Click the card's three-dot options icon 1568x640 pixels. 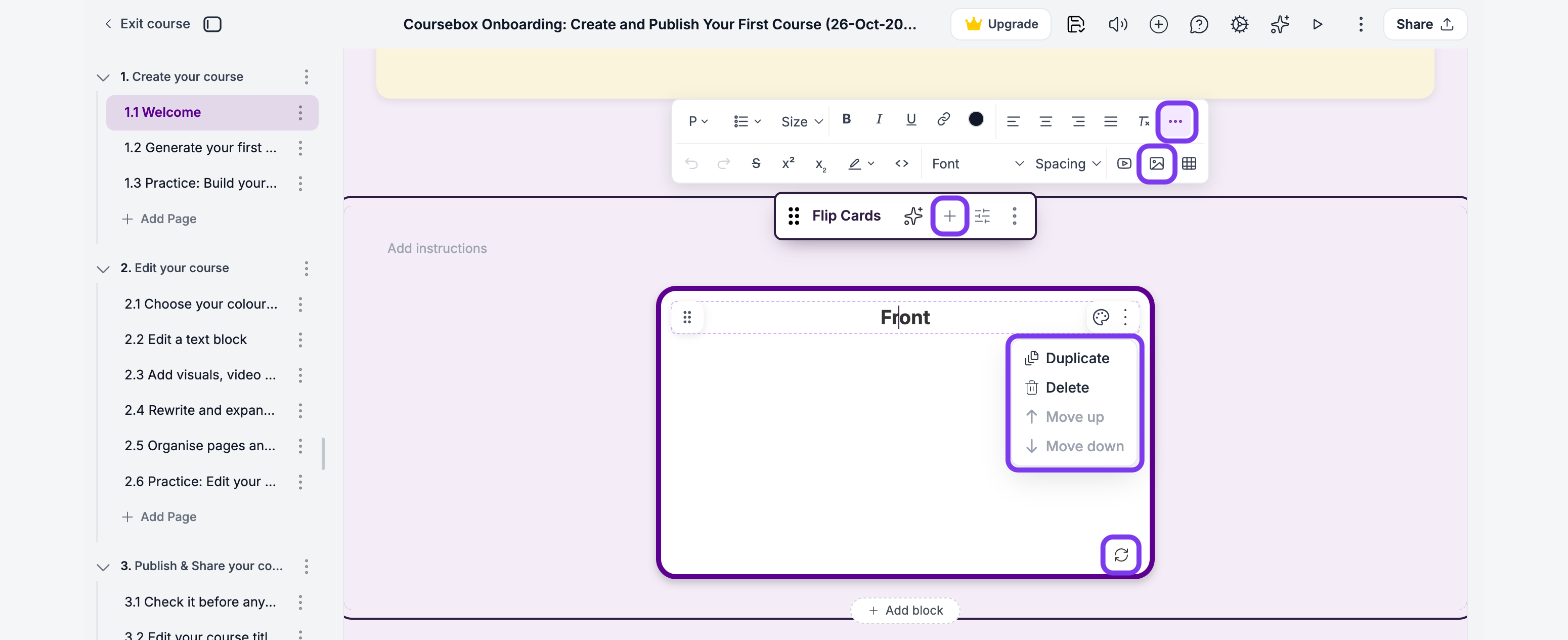[1126, 317]
